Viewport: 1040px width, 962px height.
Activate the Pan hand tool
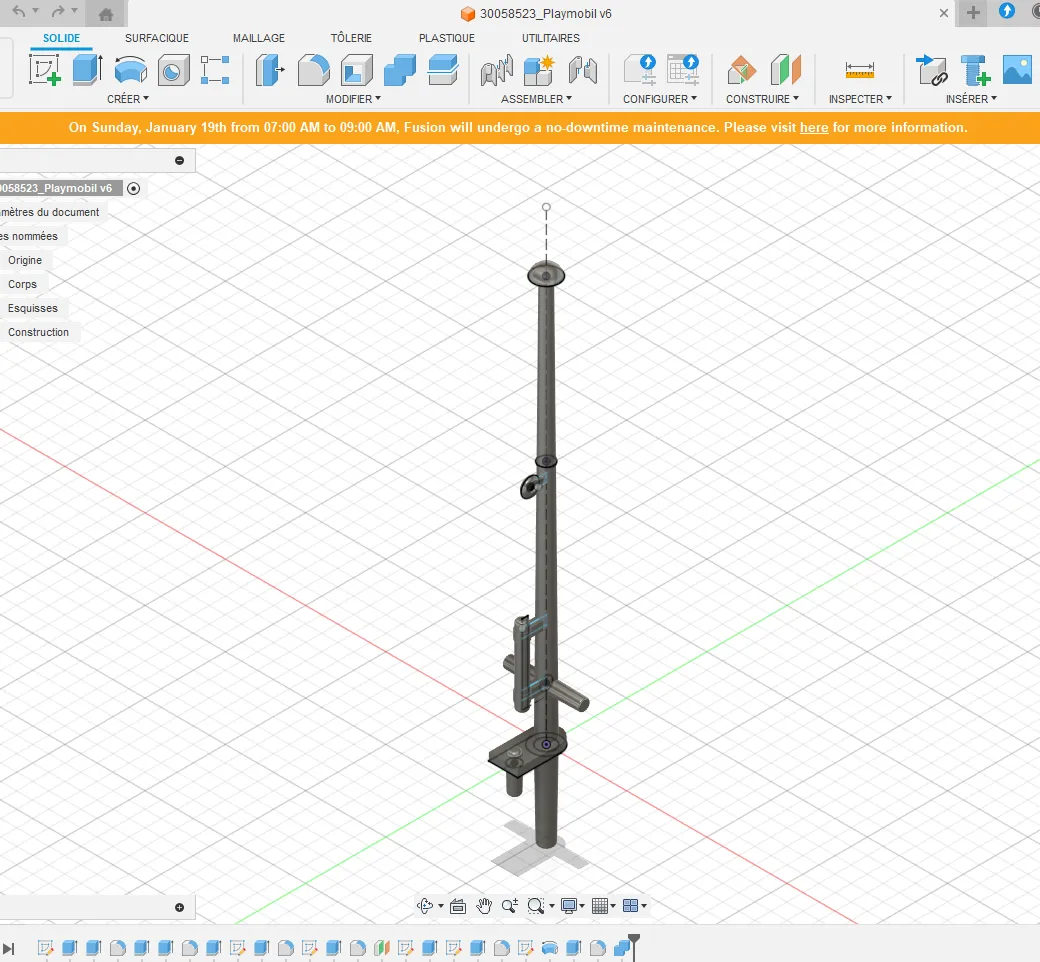point(484,906)
